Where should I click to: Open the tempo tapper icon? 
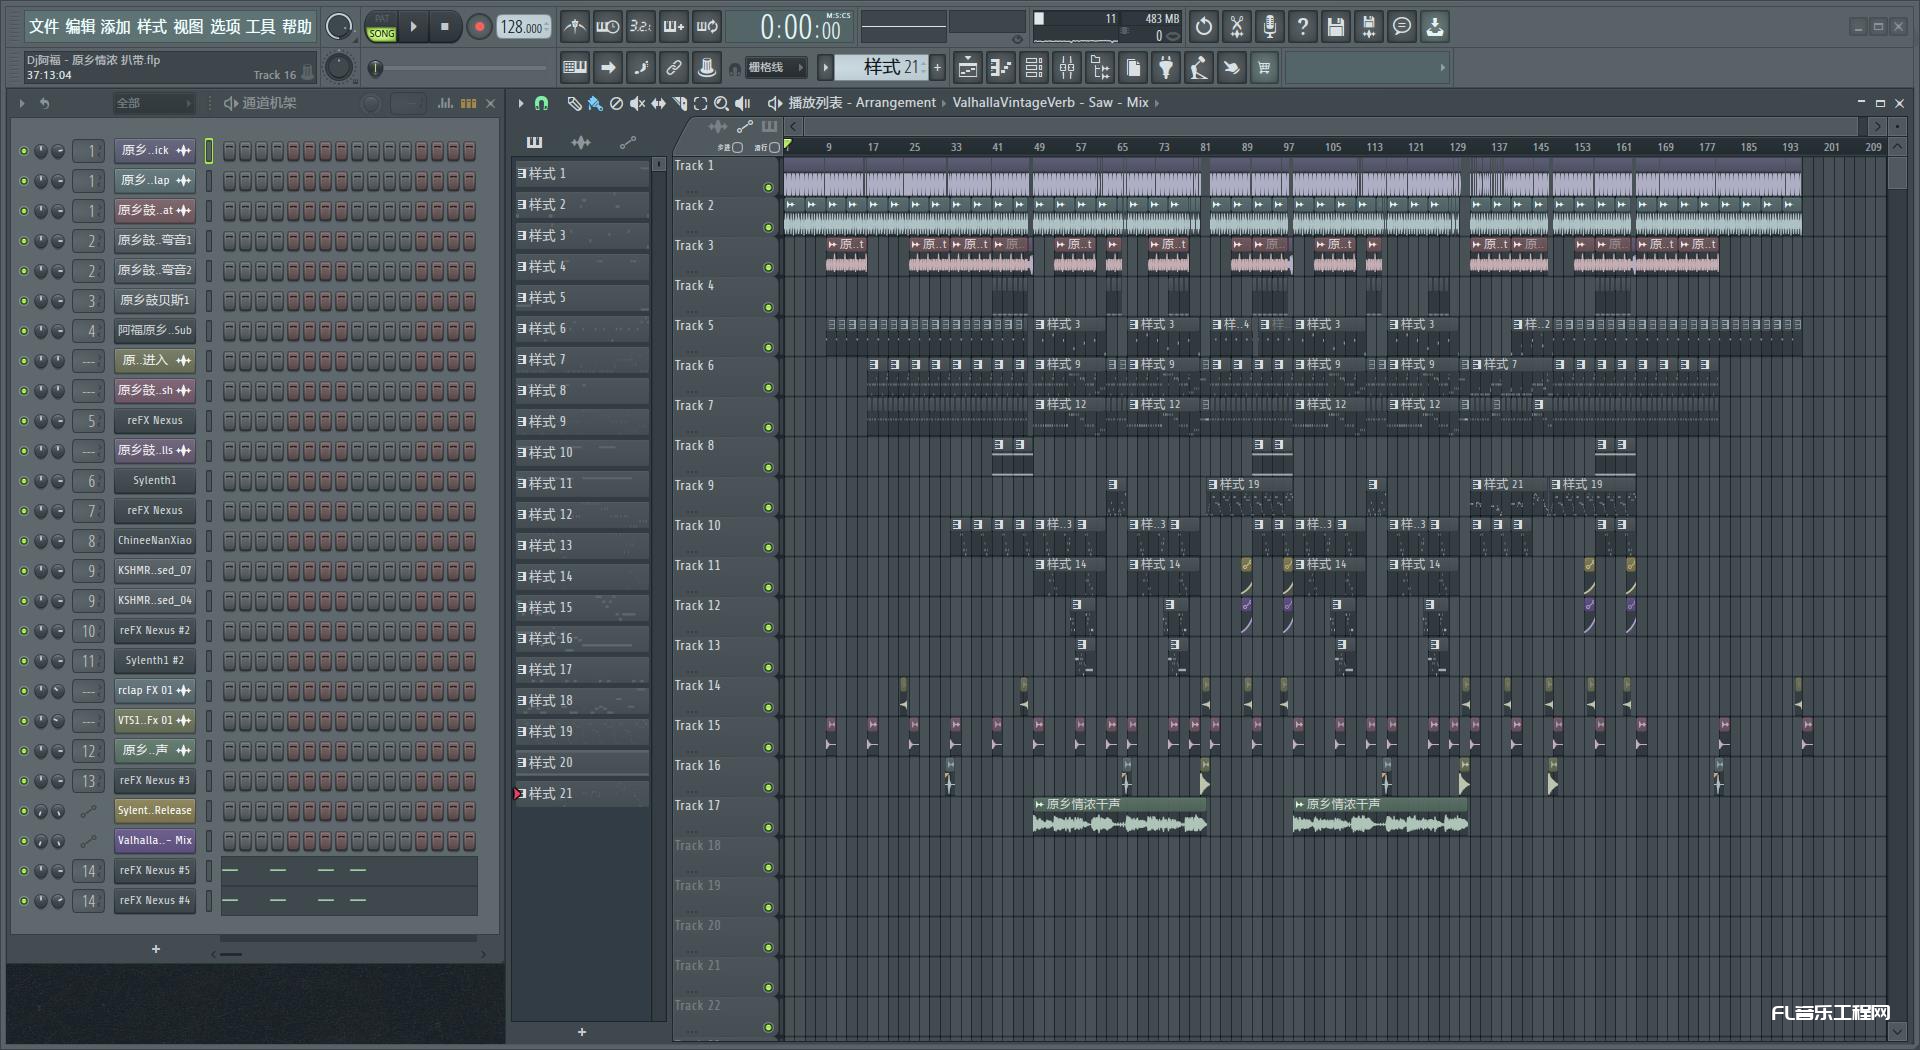pyautogui.click(x=1199, y=68)
